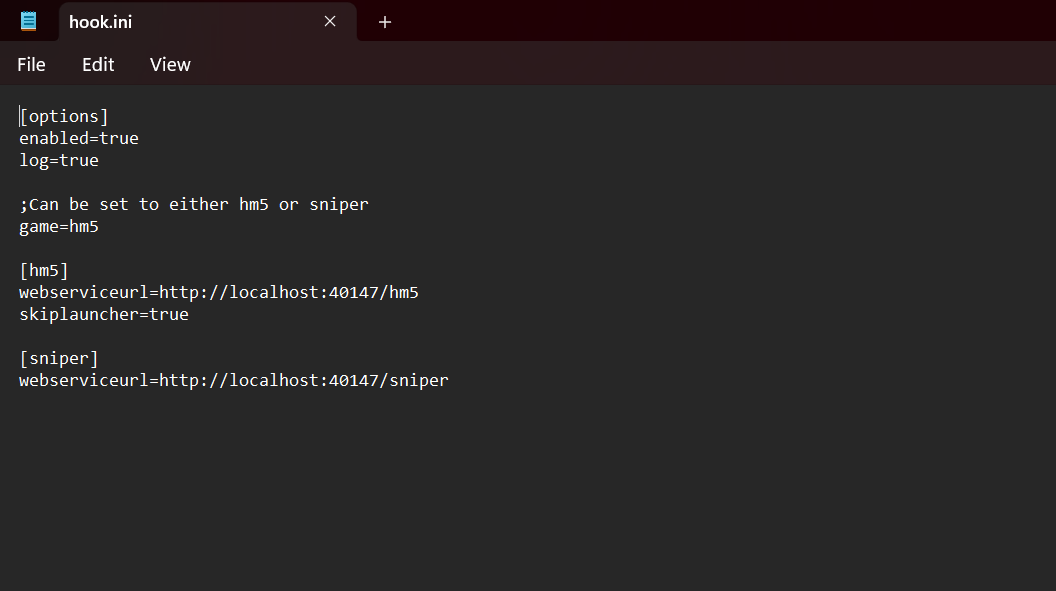
Task: Open the File menu
Action: coord(31,65)
